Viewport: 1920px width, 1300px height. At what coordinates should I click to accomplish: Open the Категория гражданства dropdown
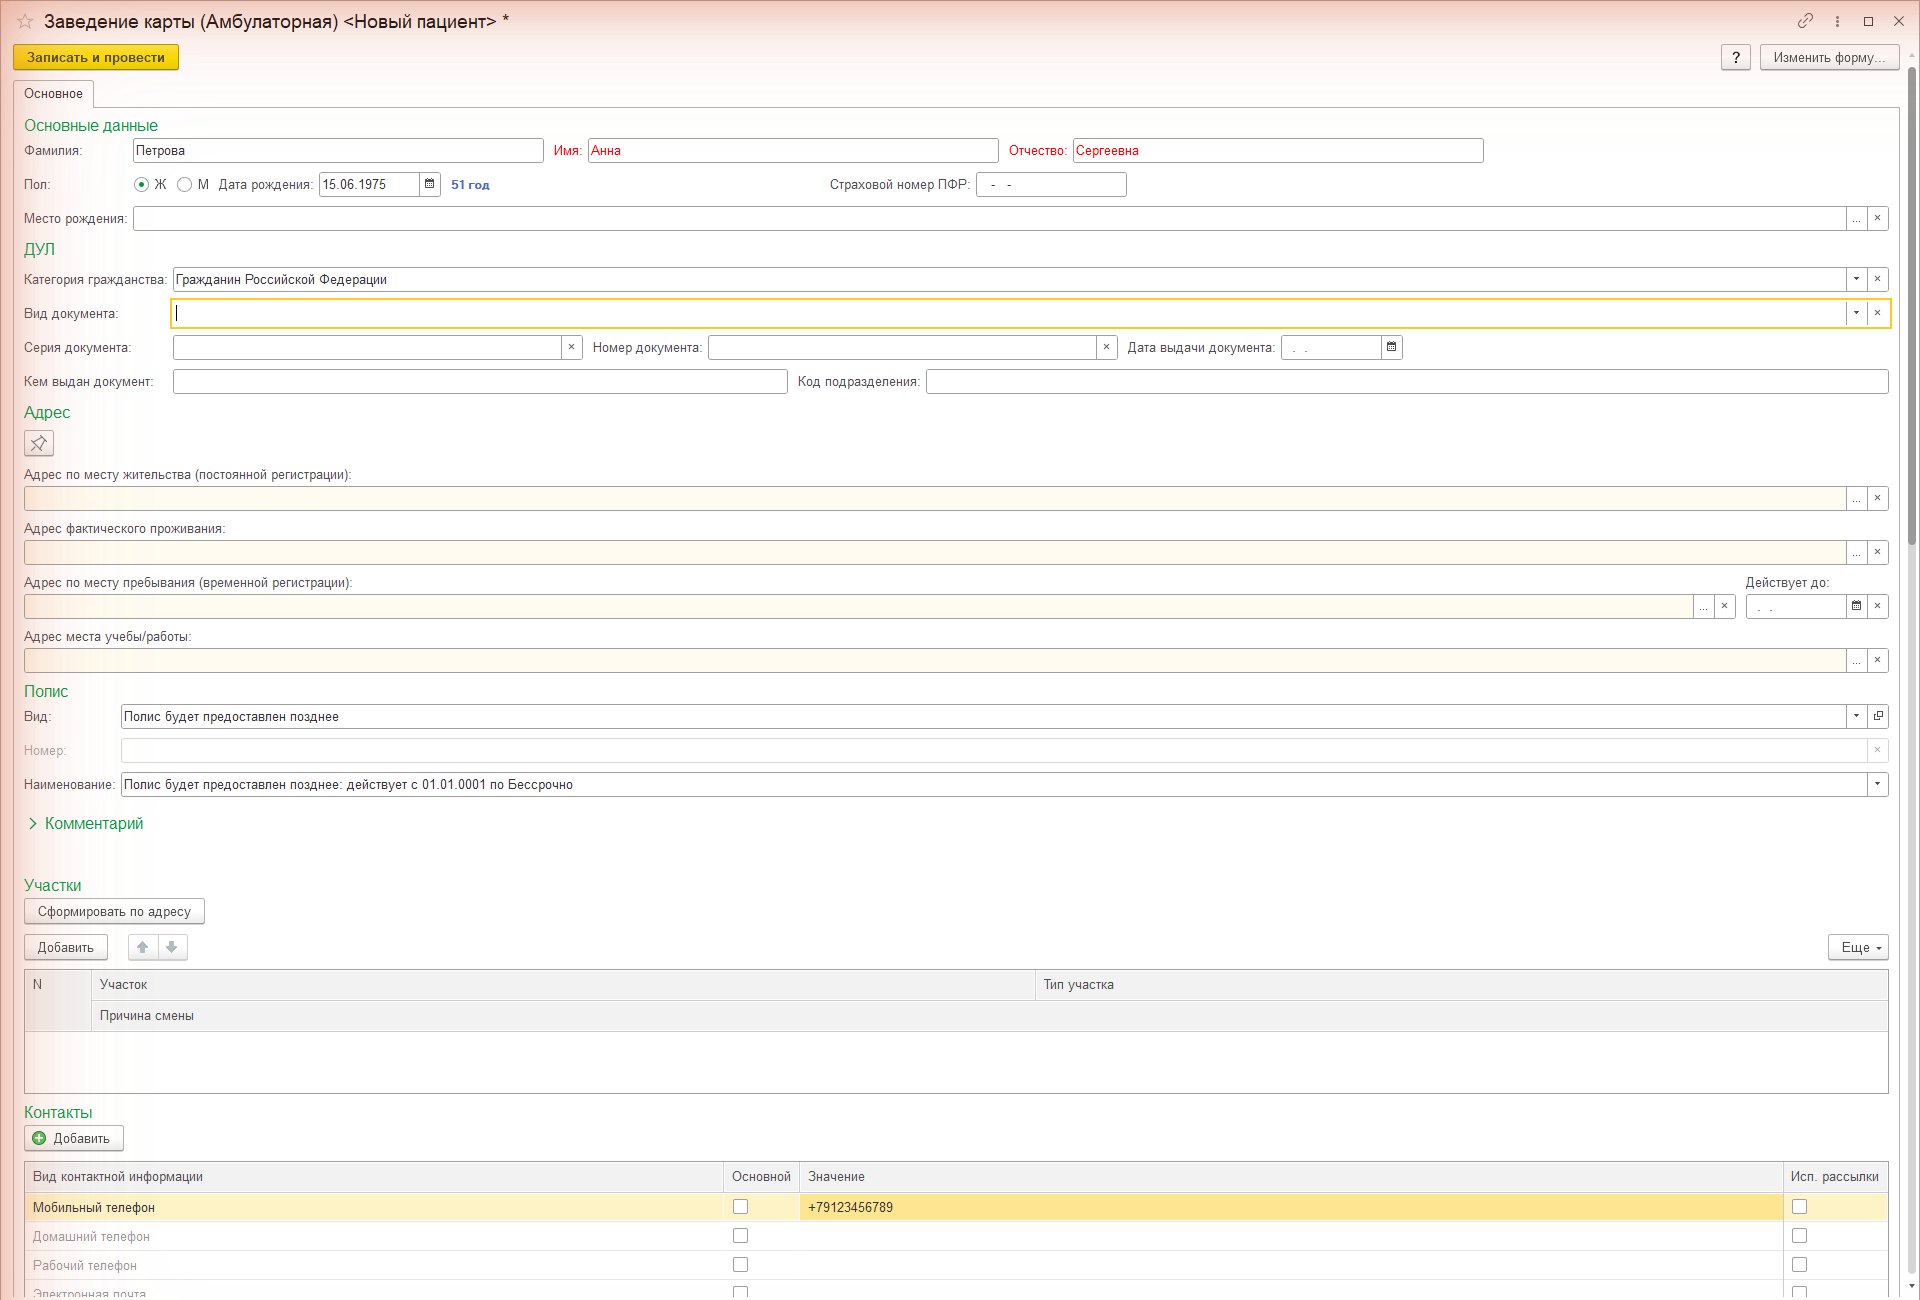(1856, 279)
